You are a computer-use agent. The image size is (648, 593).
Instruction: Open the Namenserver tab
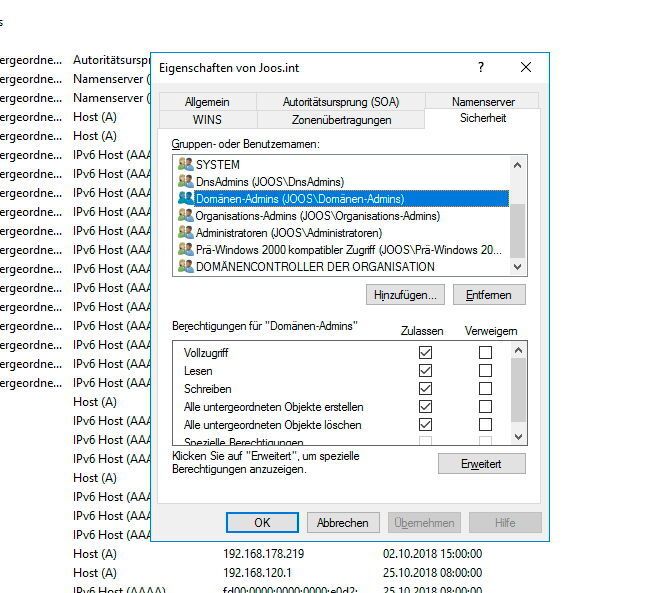483,102
